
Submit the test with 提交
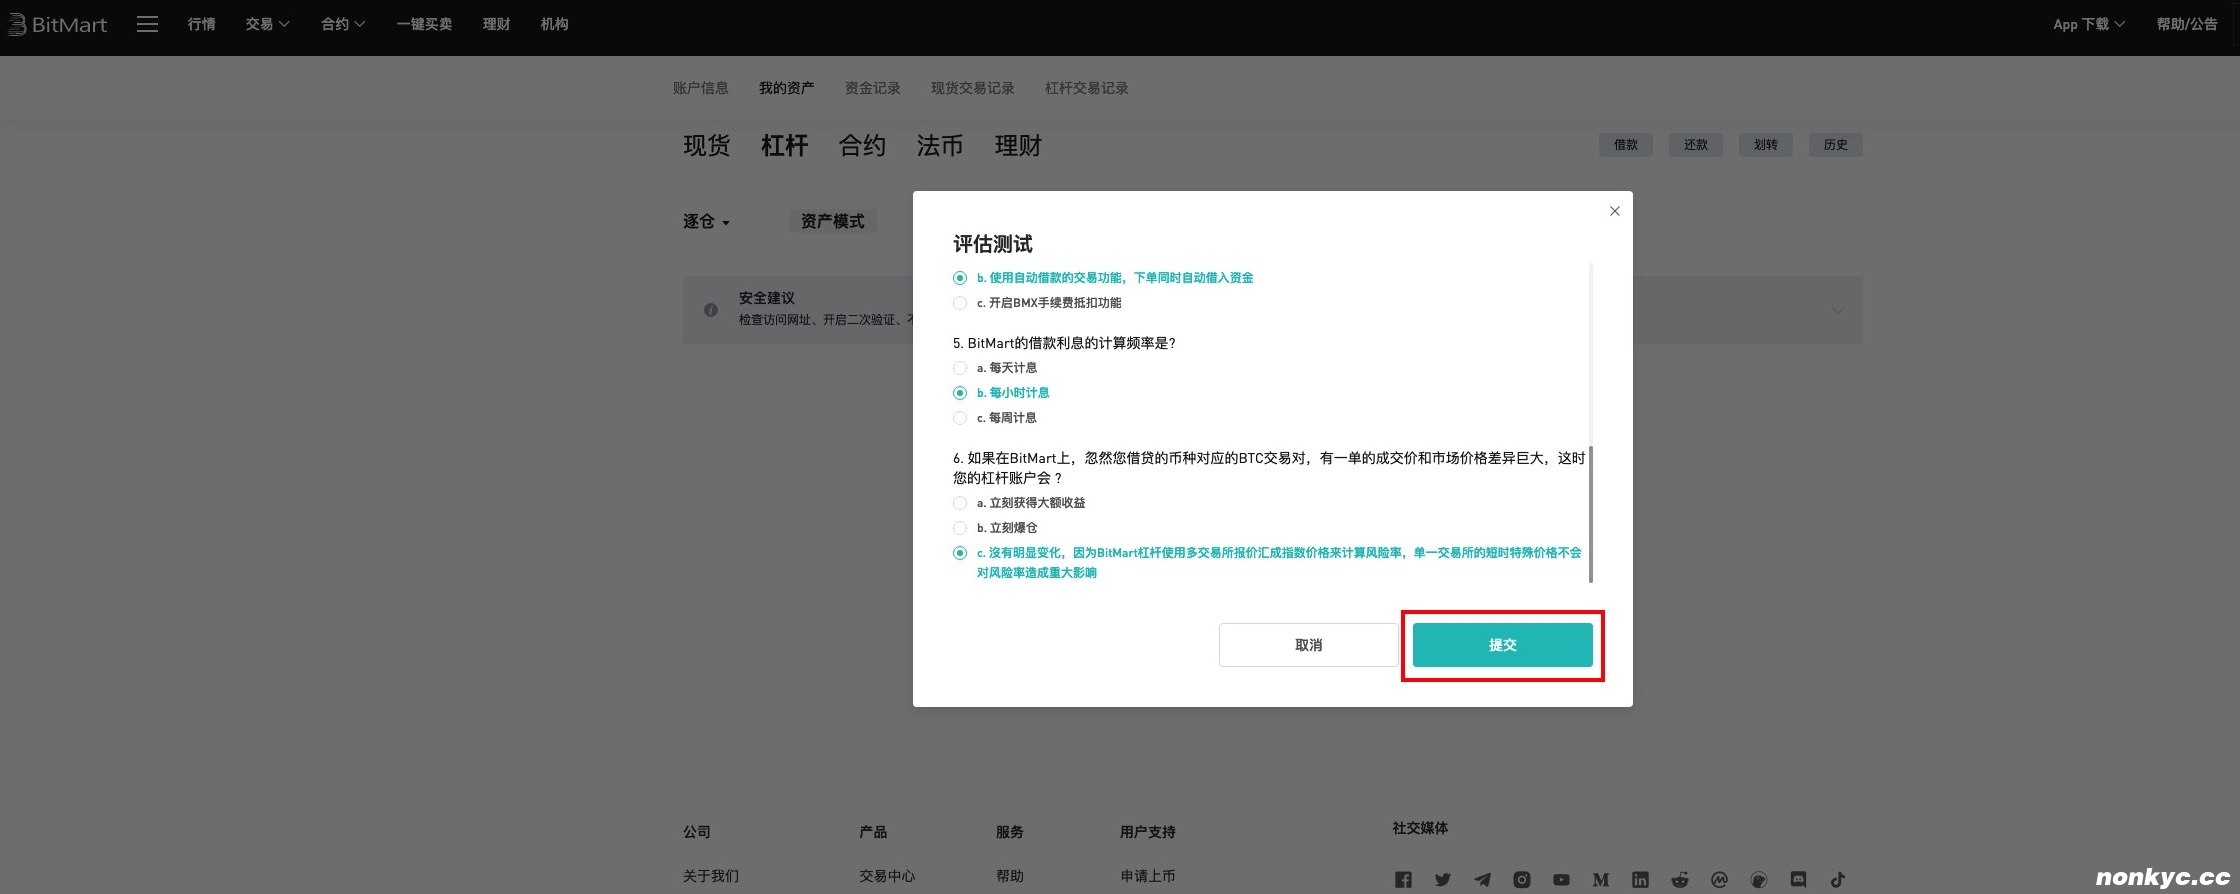click(x=1502, y=645)
